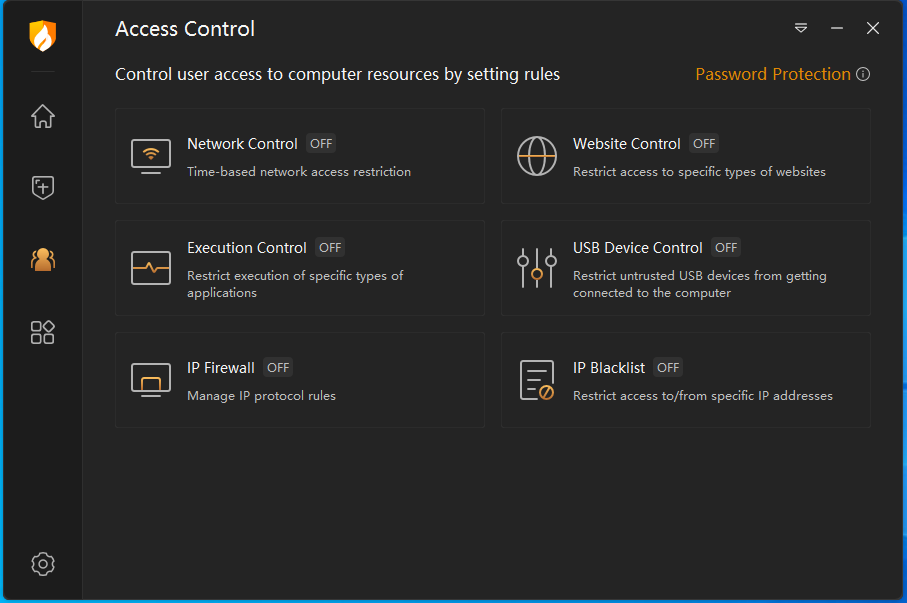
Task: Click the Network Control Wi-Fi monitor icon
Action: [x=151, y=156]
